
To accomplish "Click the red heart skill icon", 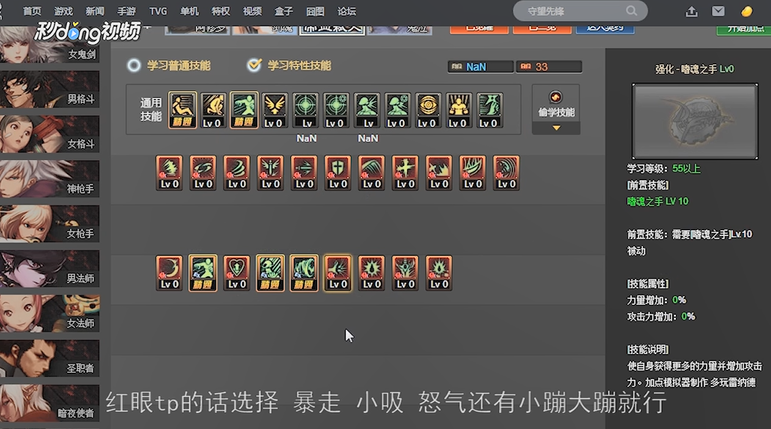I will coord(237,273).
